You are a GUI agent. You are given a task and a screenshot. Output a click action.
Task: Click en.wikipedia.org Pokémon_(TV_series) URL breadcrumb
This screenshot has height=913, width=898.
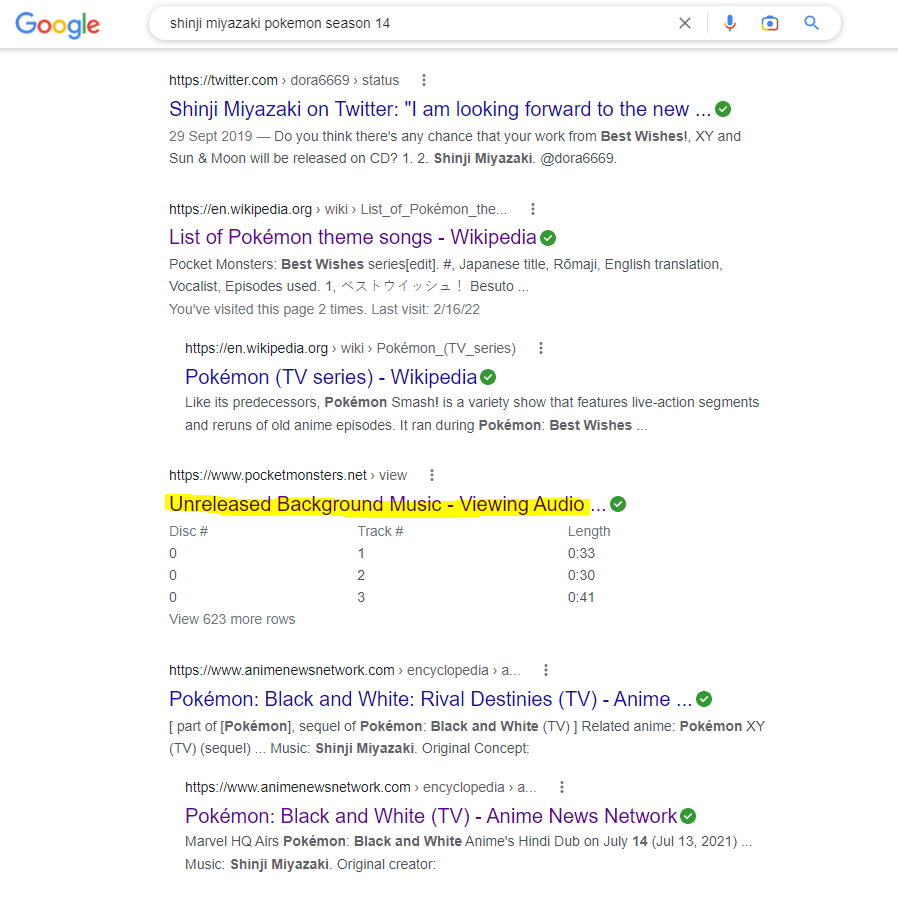pos(351,348)
